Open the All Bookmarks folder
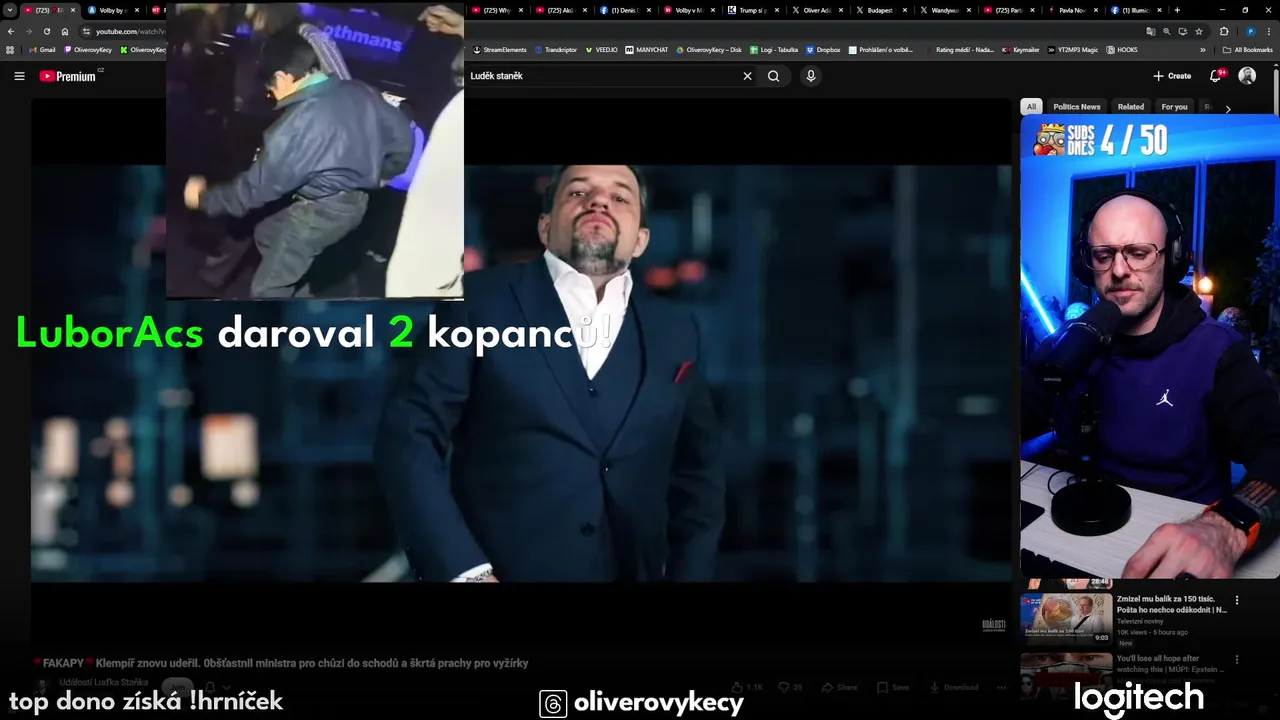This screenshot has height=720, width=1280. click(x=1248, y=50)
